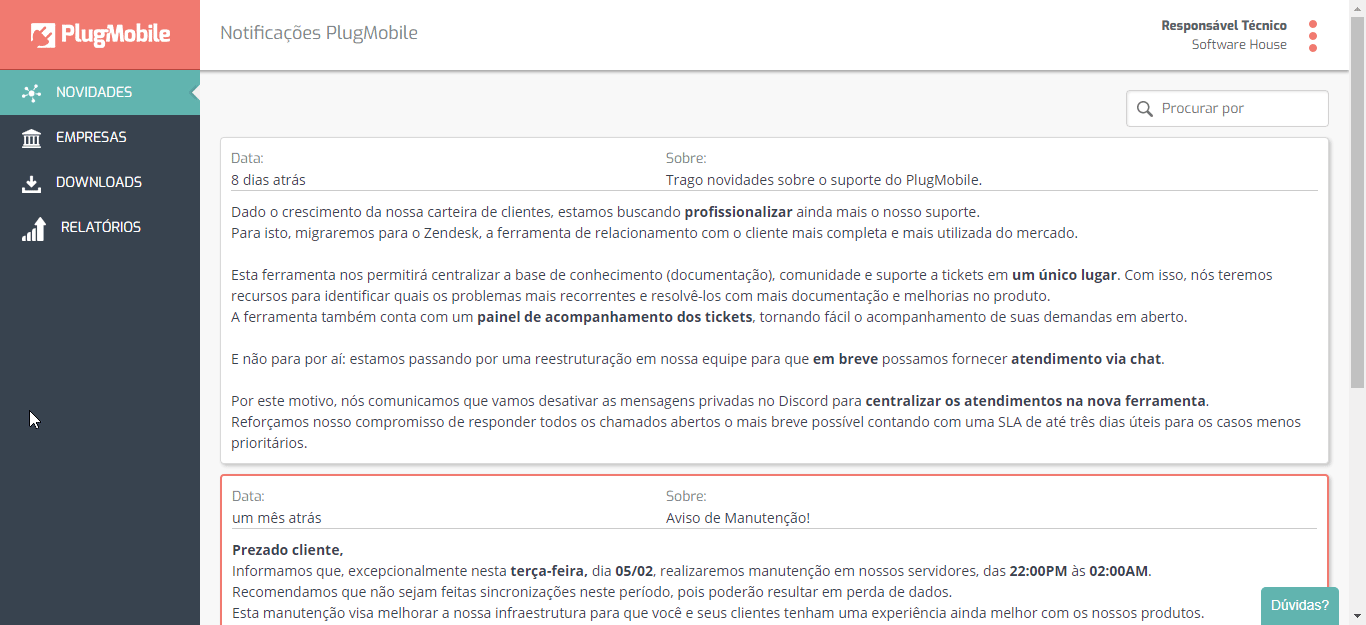1366x625 pixels.
Task: Focus the Procurar por search field
Action: [1228, 108]
